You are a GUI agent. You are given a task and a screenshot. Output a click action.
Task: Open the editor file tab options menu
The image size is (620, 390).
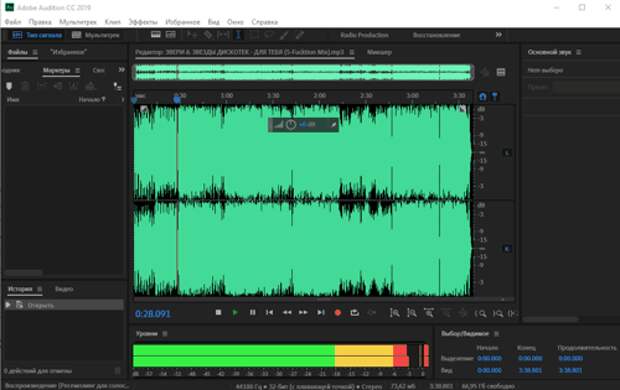[352, 52]
